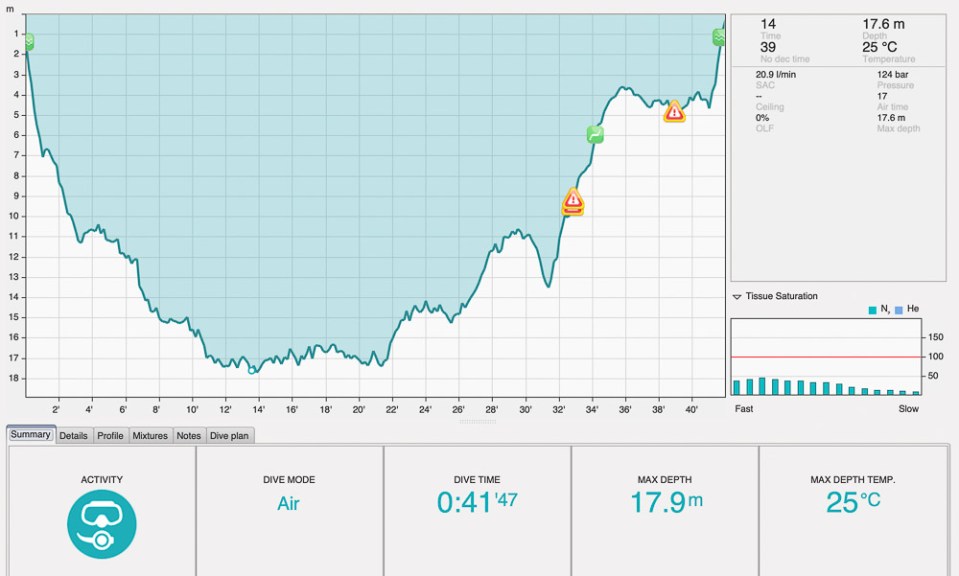This screenshot has width=959, height=576.
Task: Select the Summary tab
Action: click(31, 435)
